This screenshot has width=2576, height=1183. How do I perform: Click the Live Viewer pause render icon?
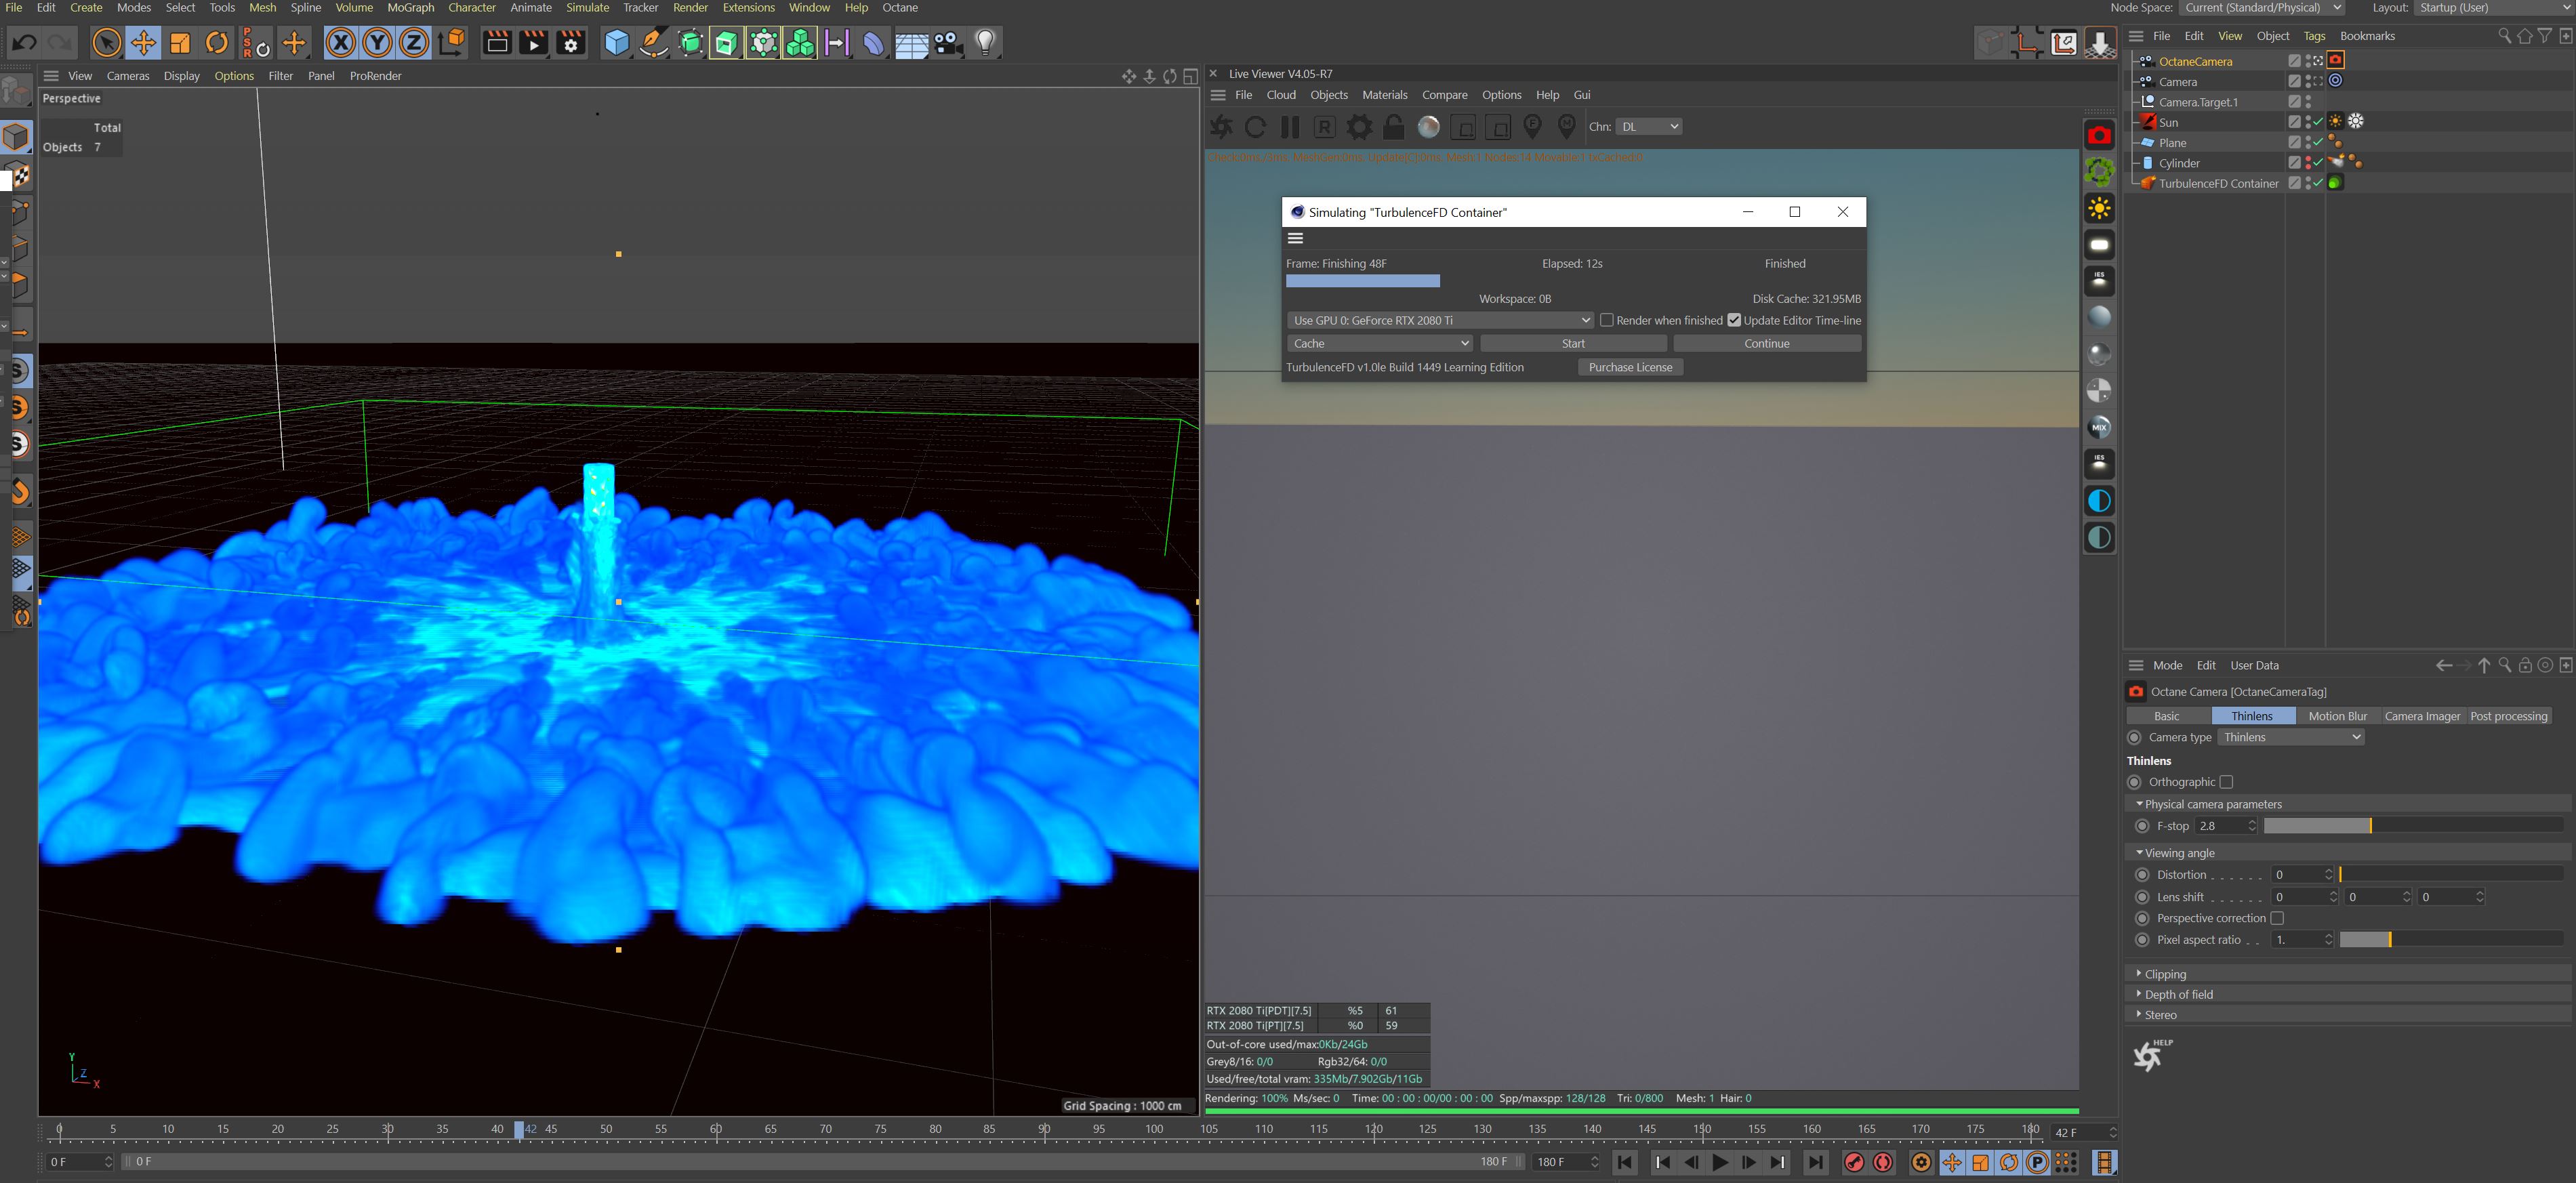1290,127
